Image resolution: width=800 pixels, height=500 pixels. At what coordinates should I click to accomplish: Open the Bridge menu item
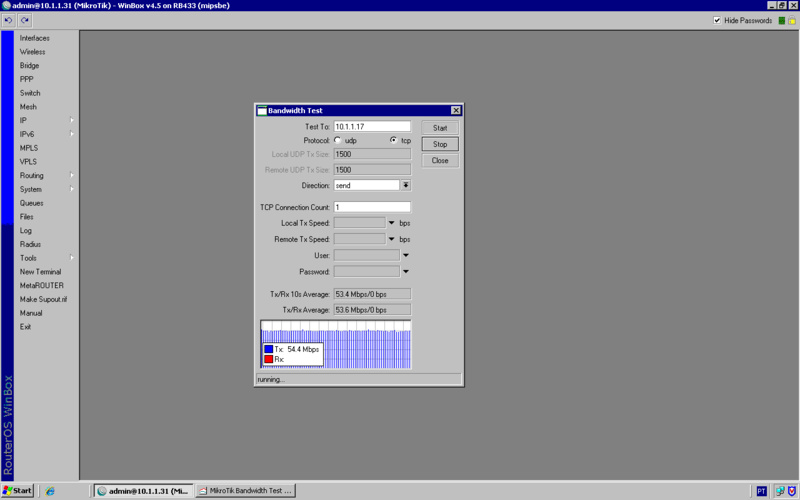29,66
